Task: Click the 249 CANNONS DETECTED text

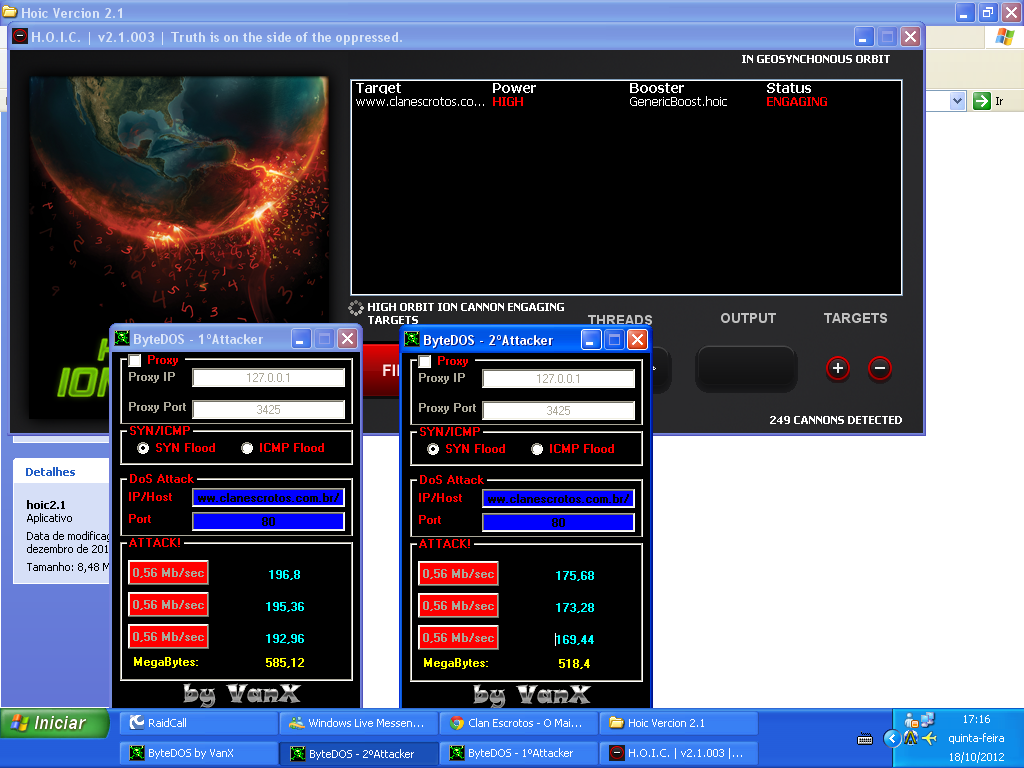Action: click(835, 420)
